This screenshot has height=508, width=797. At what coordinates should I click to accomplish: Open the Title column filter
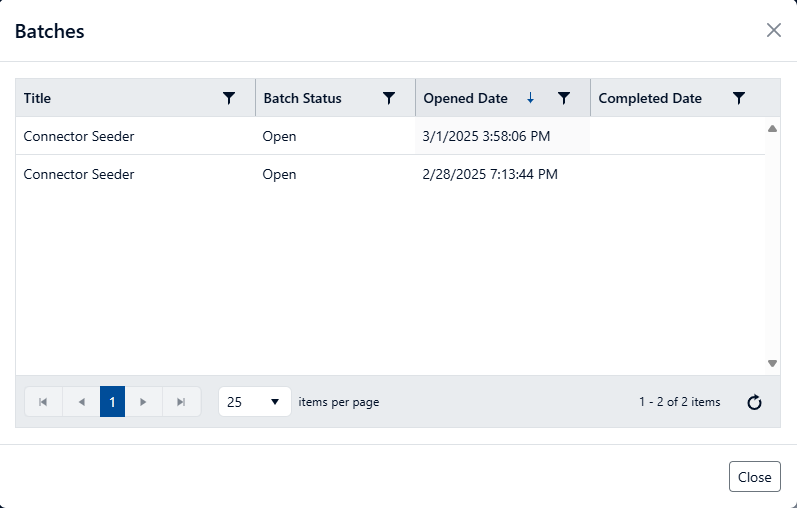click(x=229, y=98)
